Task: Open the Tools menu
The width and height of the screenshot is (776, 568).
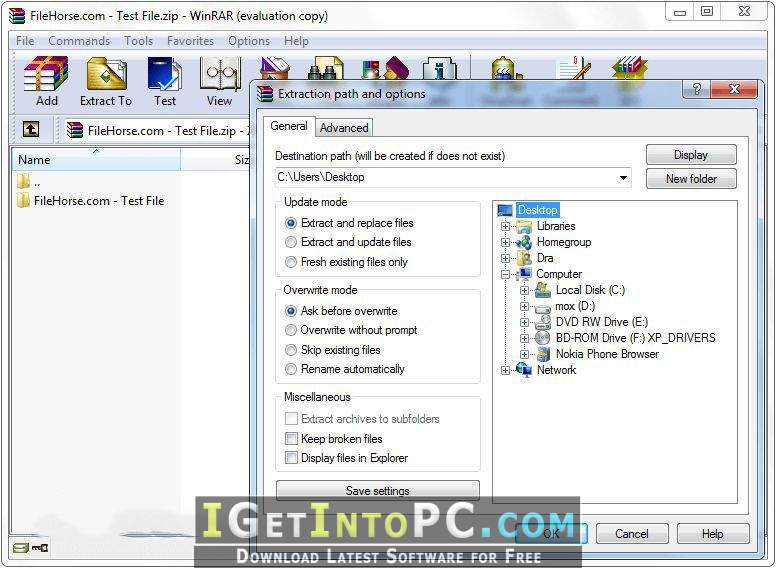Action: tap(139, 41)
